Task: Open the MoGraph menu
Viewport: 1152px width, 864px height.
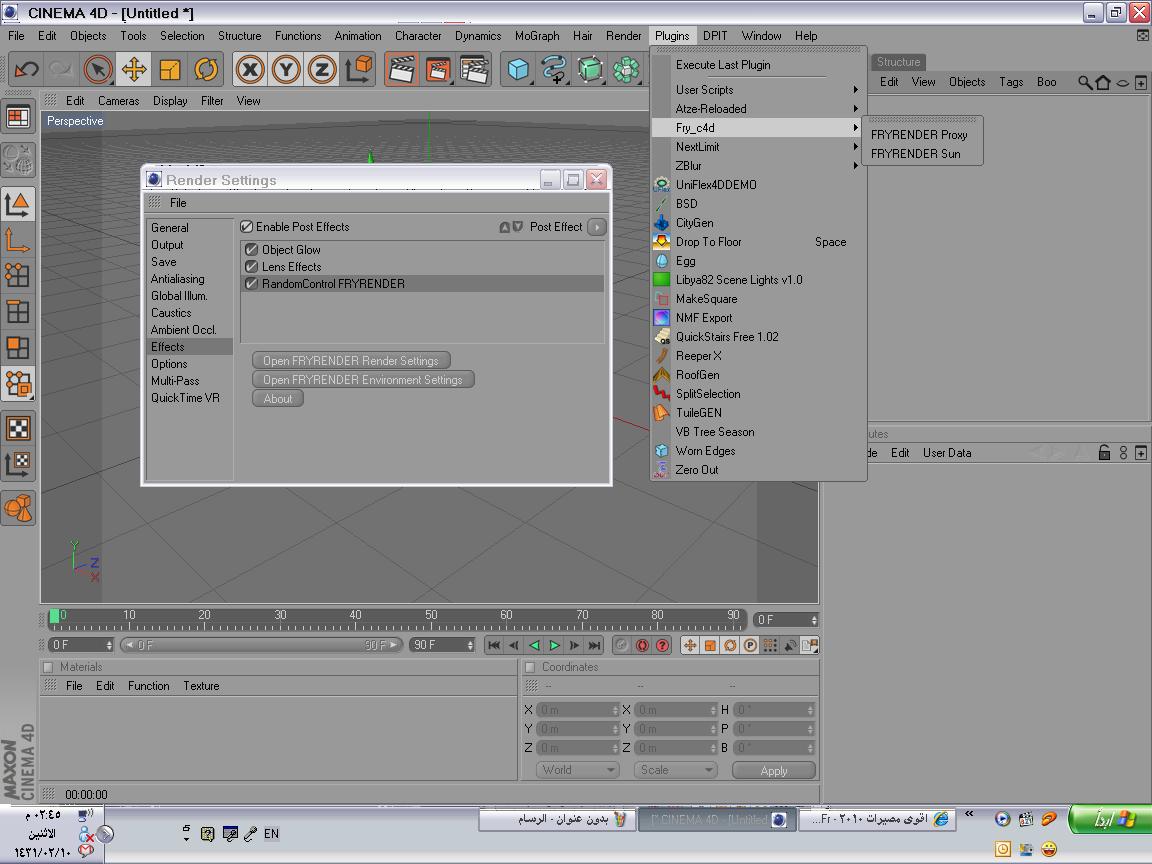Action: pyautogui.click(x=537, y=35)
